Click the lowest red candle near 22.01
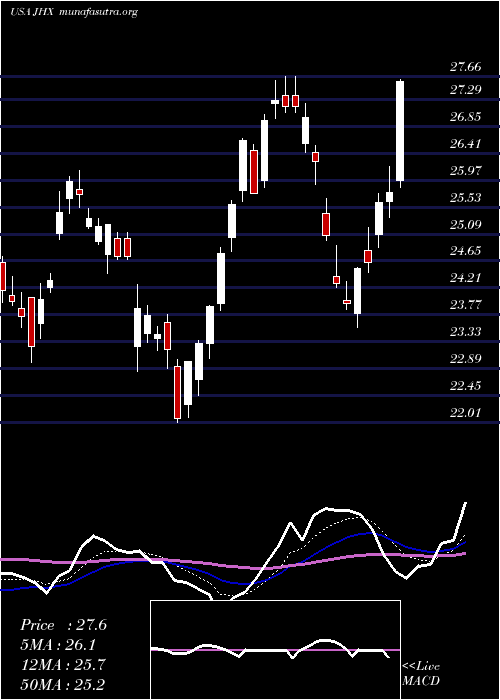 coord(177,392)
